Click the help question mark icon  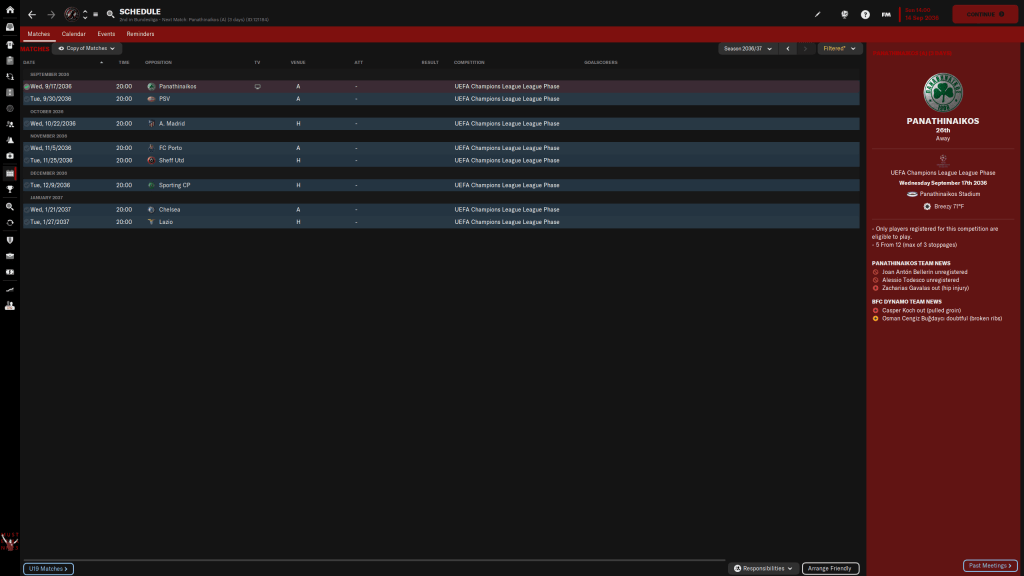865,15
